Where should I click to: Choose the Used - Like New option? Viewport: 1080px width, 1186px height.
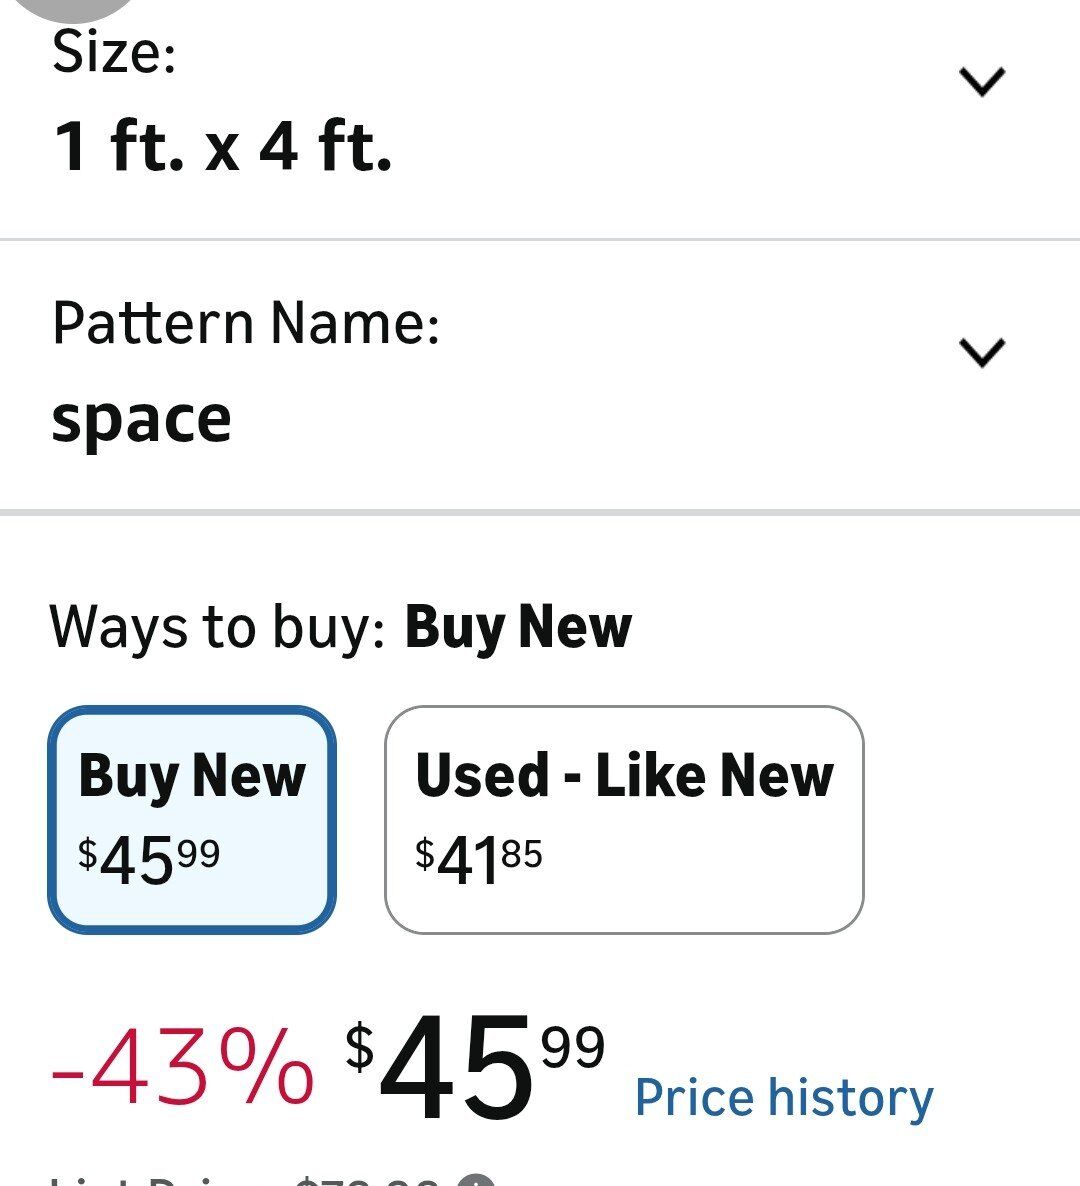pos(623,819)
